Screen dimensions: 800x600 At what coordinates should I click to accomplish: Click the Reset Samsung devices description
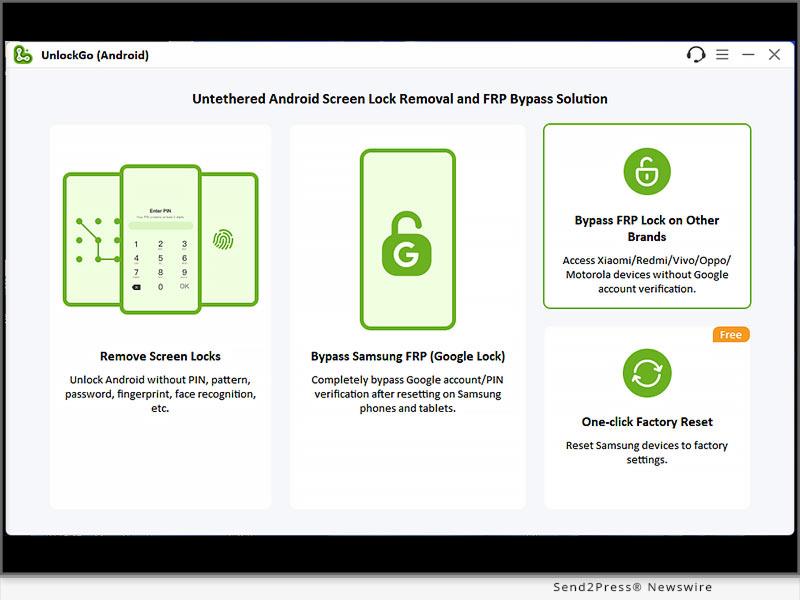point(647,453)
